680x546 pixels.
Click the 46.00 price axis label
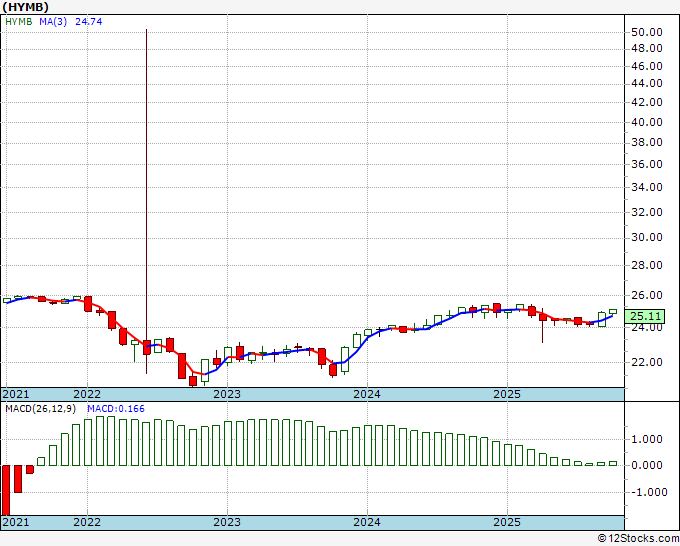[647, 66]
